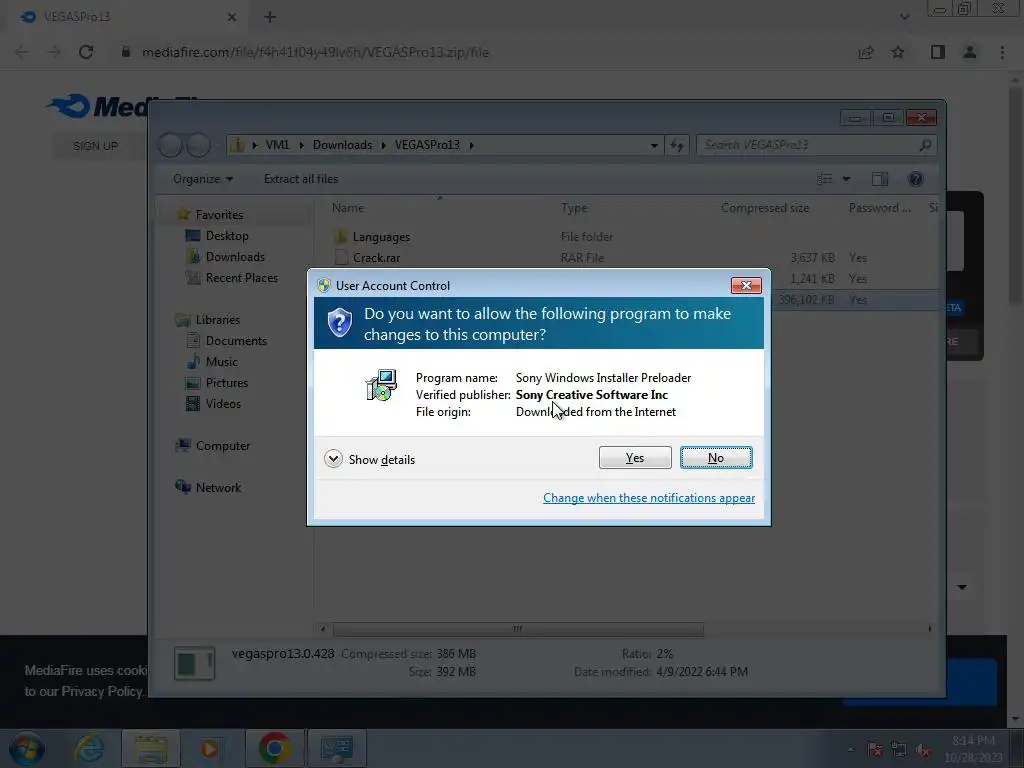
Task: Select the Languages folder
Action: 381,236
